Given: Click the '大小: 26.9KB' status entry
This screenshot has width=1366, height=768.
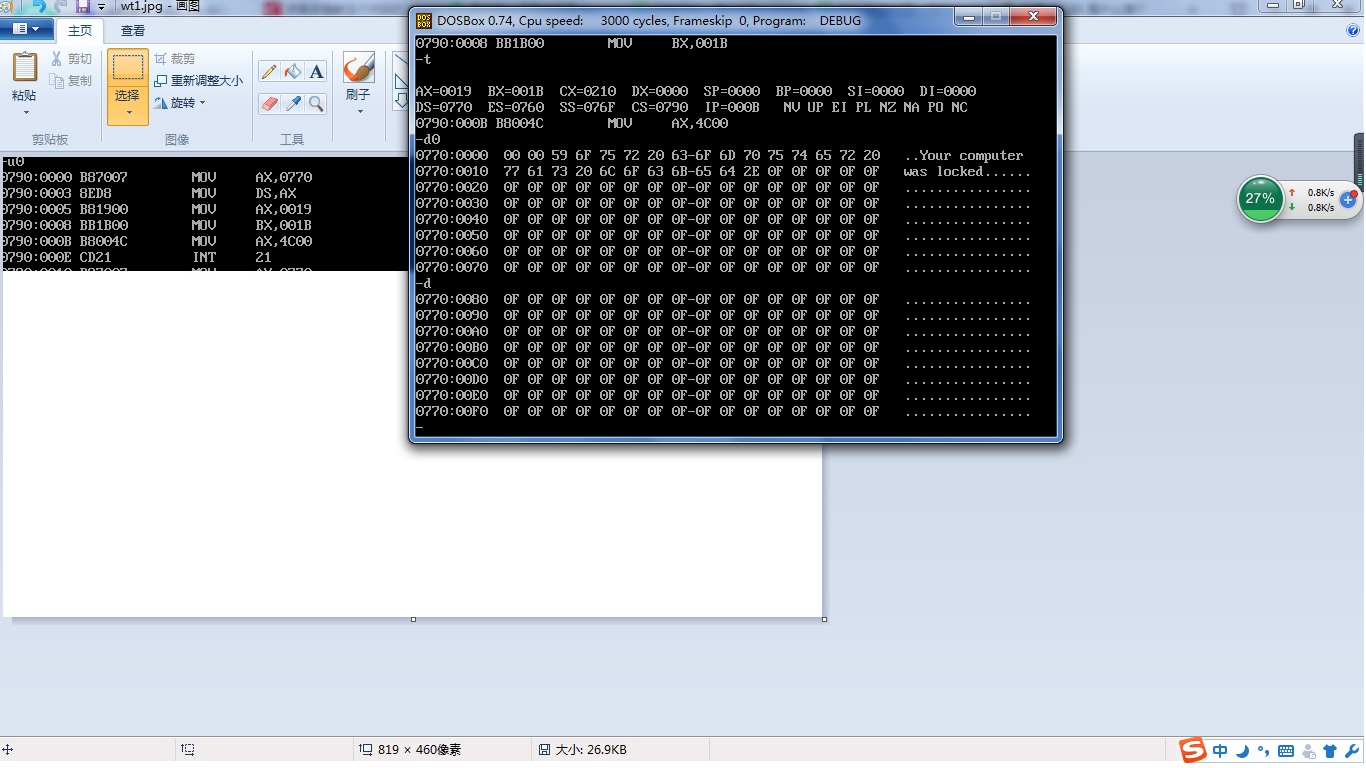Looking at the screenshot, I should click(x=582, y=750).
